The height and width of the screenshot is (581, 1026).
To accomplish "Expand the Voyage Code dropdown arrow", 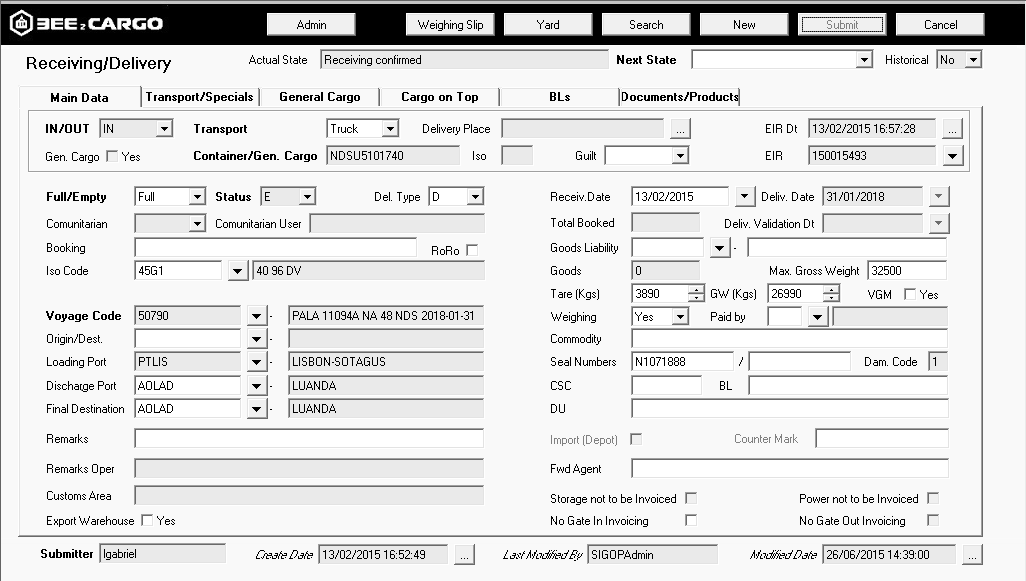I will coord(256,316).
